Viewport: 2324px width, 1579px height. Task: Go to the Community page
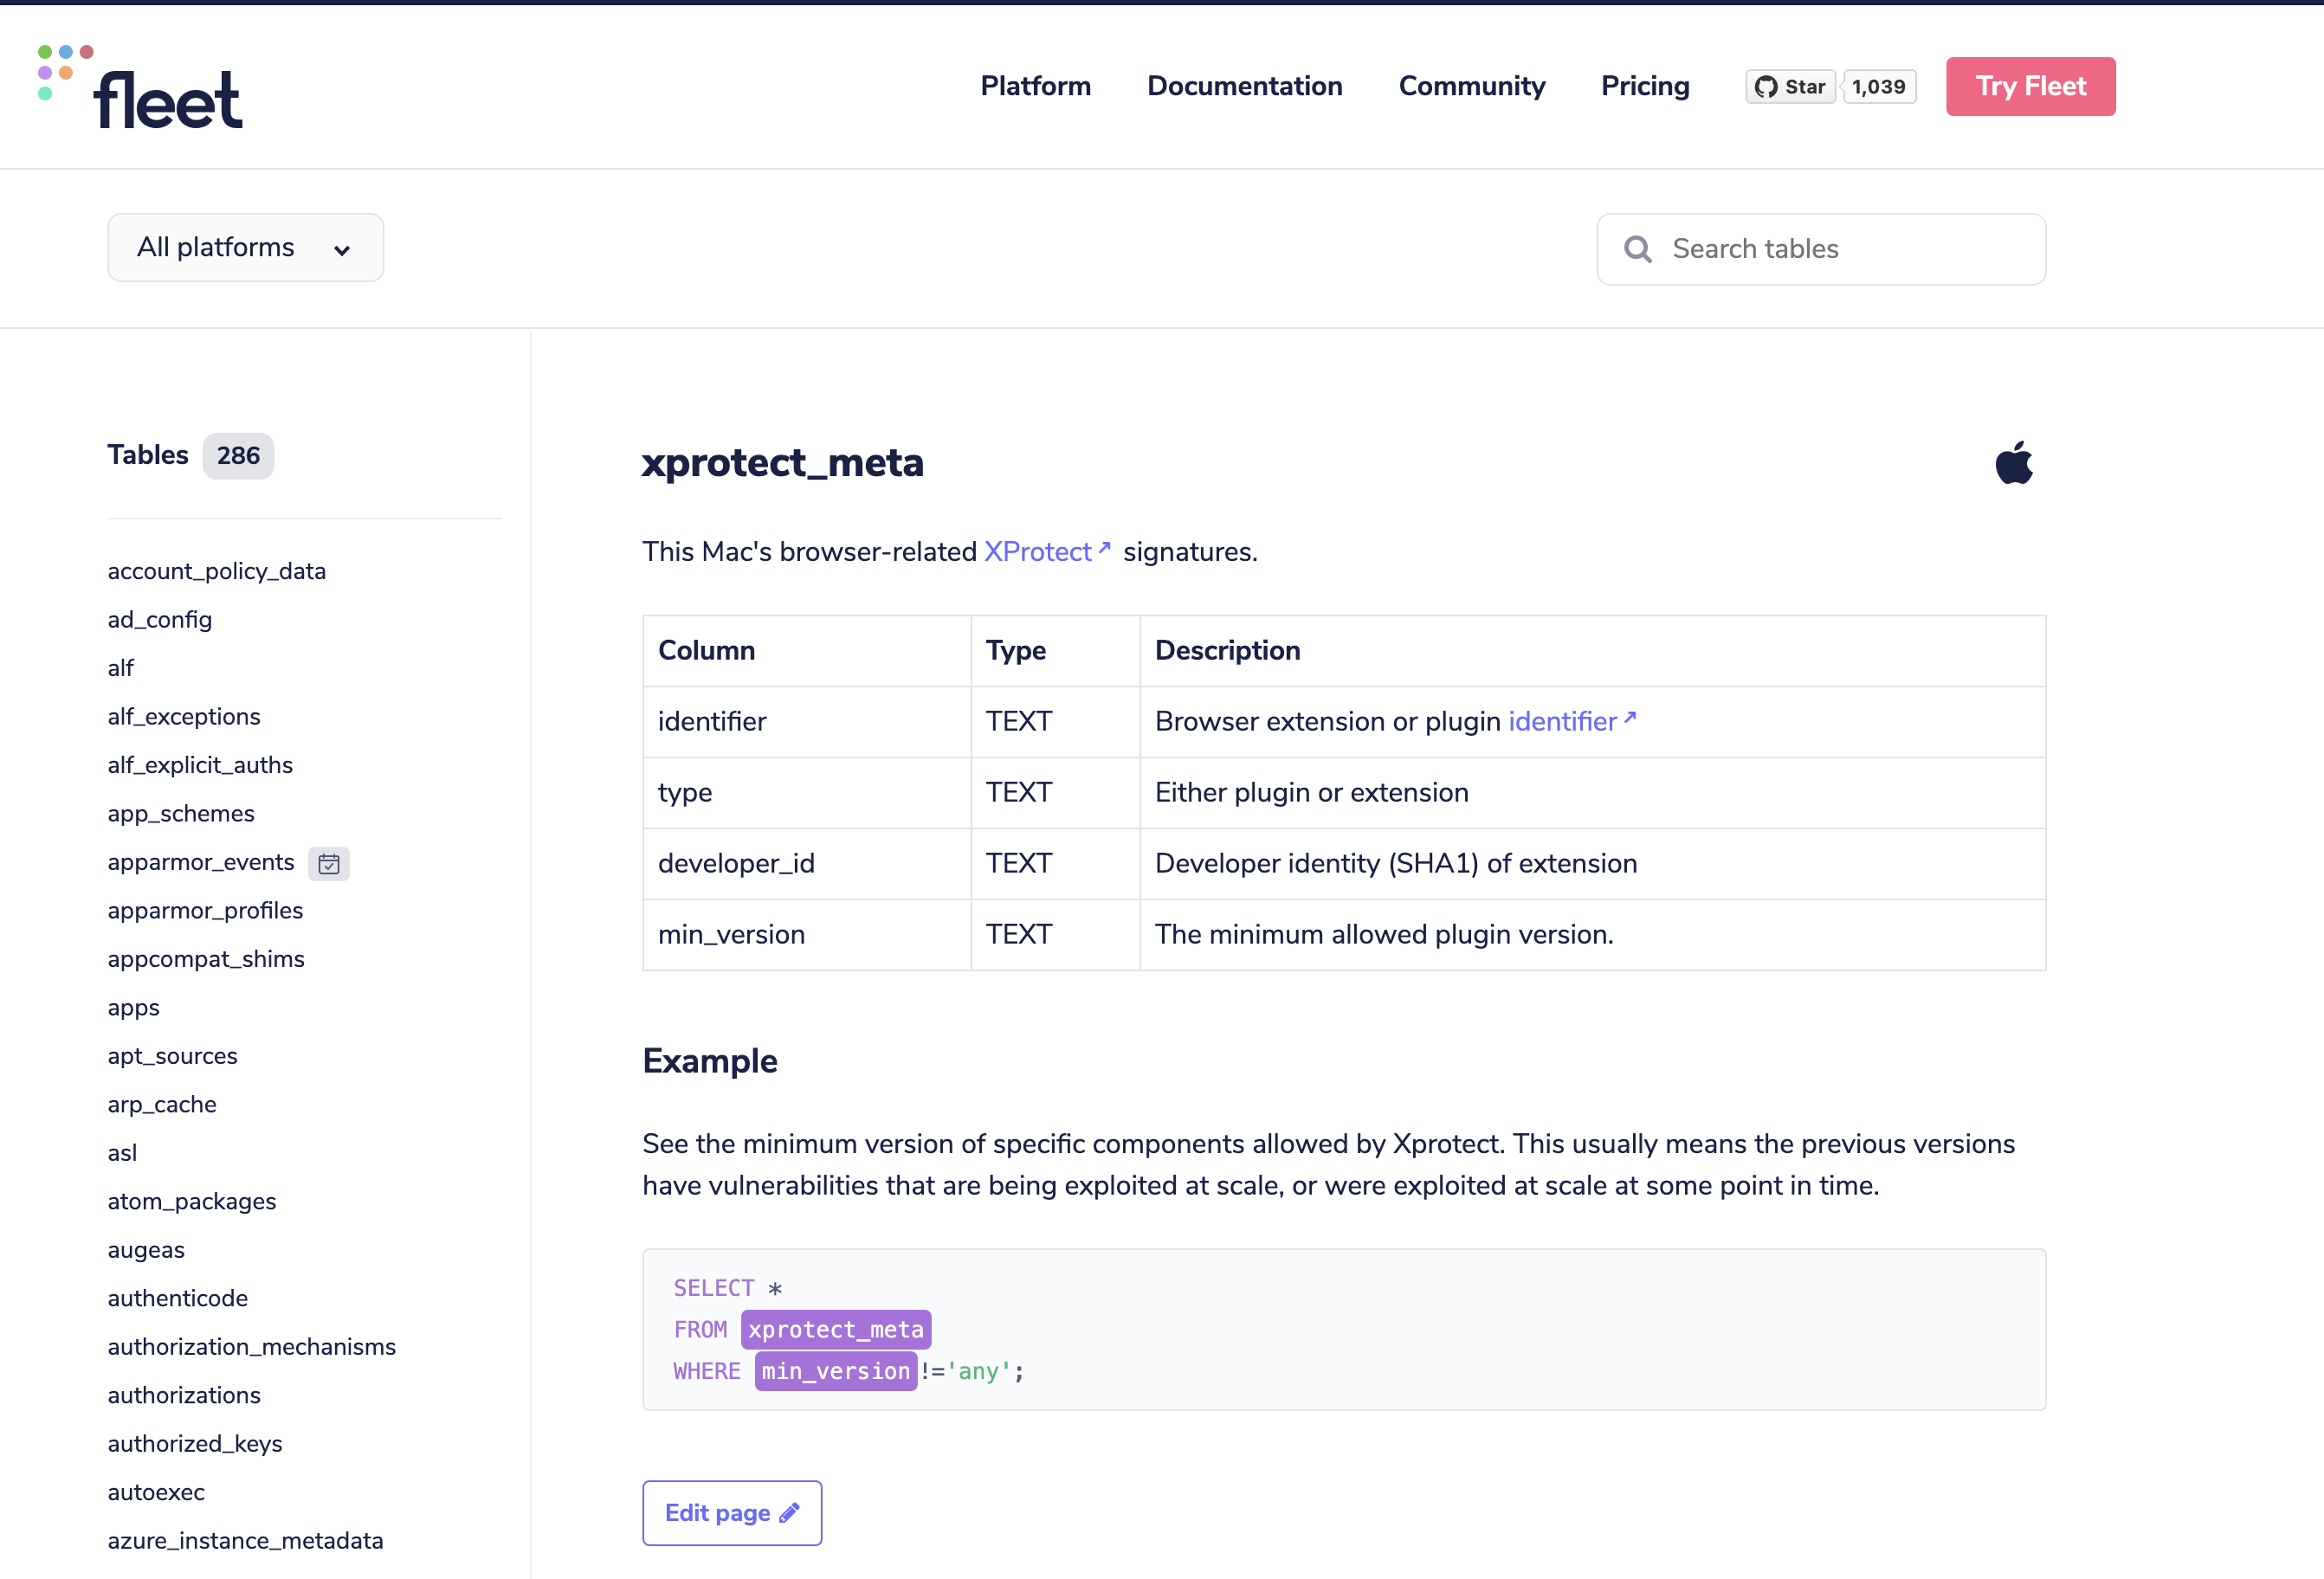pos(1472,87)
